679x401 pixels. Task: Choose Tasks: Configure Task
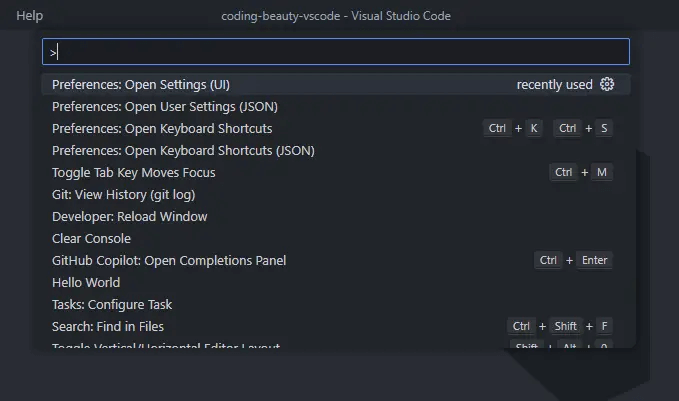(112, 305)
